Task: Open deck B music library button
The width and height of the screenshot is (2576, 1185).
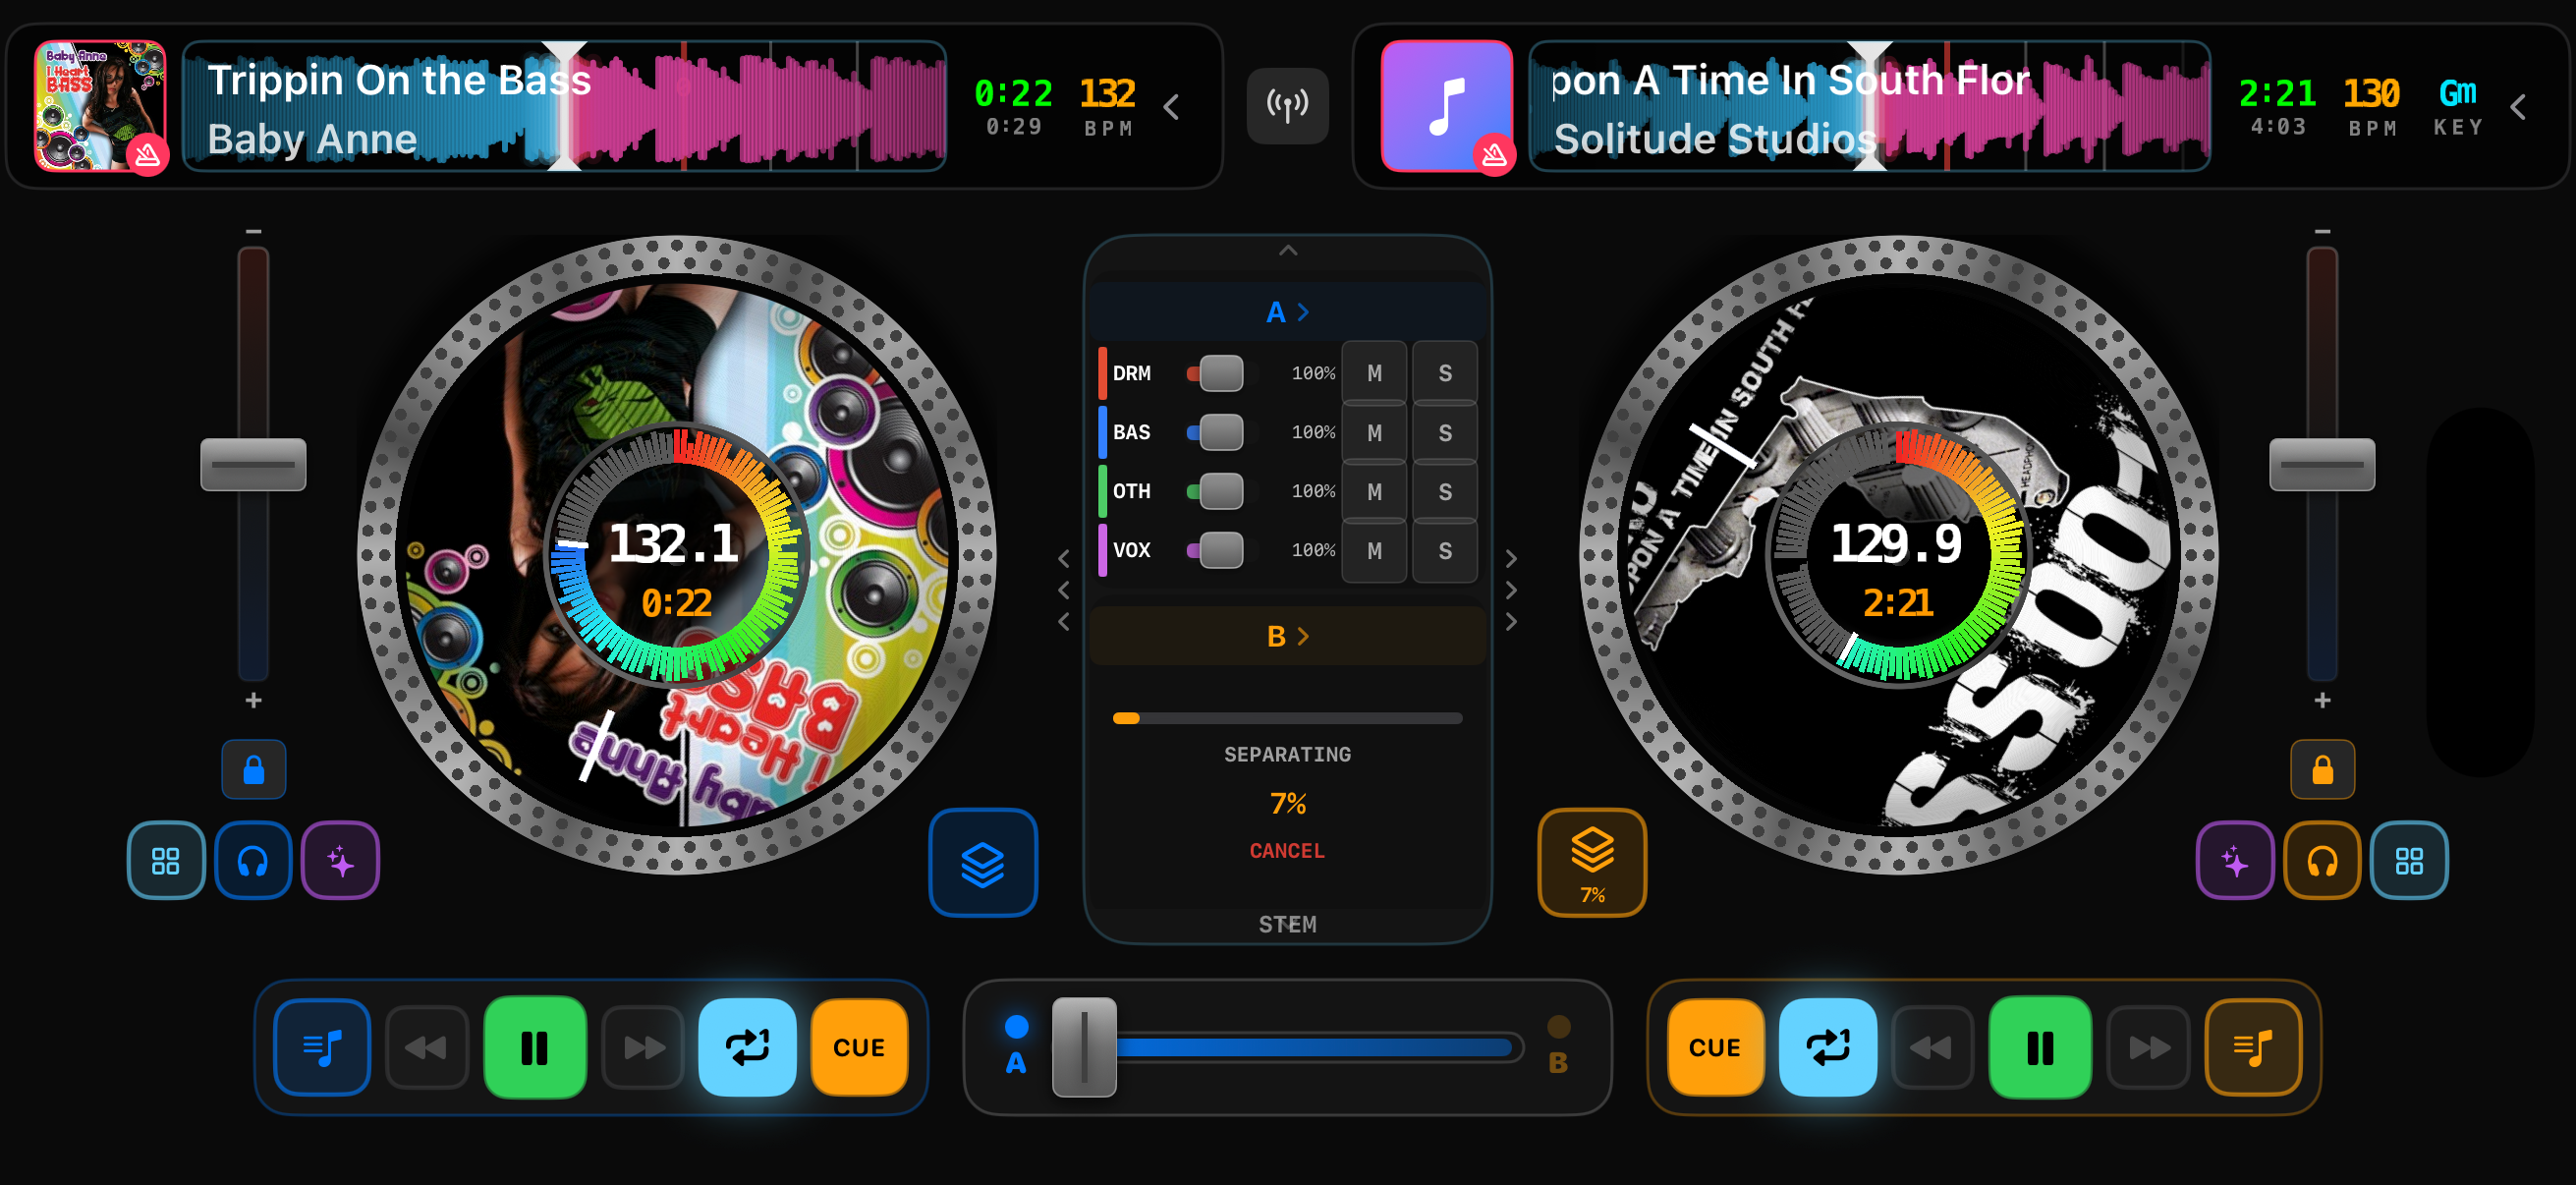Action: [2253, 1047]
